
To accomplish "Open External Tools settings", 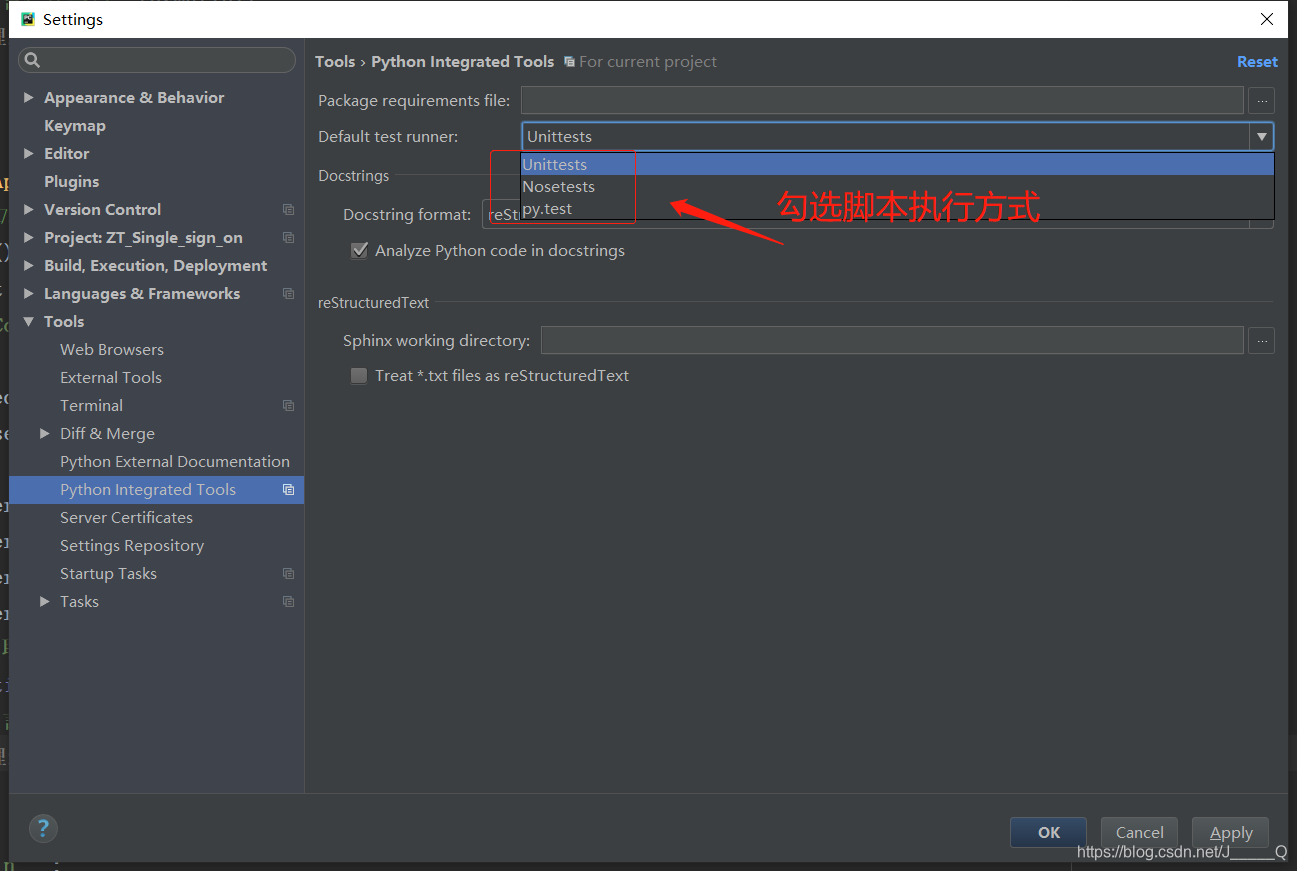I will tap(111, 378).
